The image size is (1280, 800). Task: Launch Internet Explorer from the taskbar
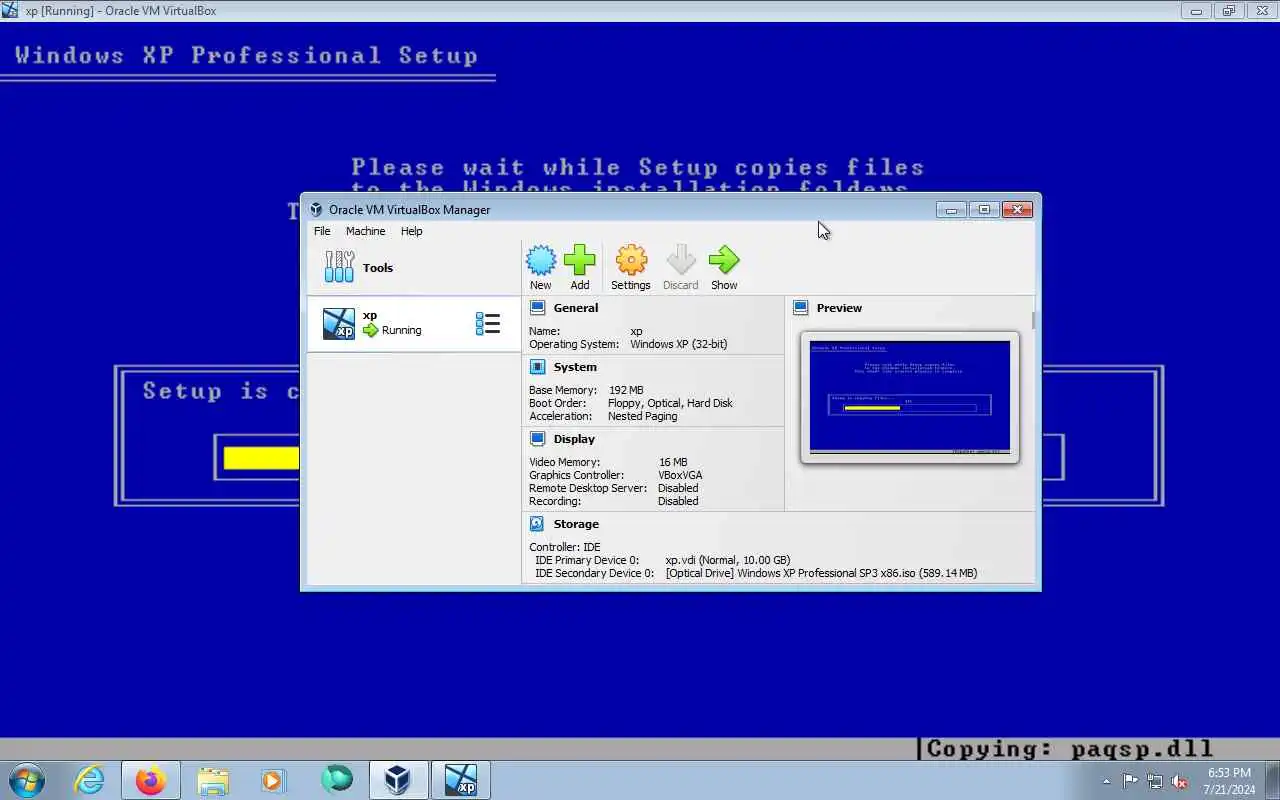[90, 780]
